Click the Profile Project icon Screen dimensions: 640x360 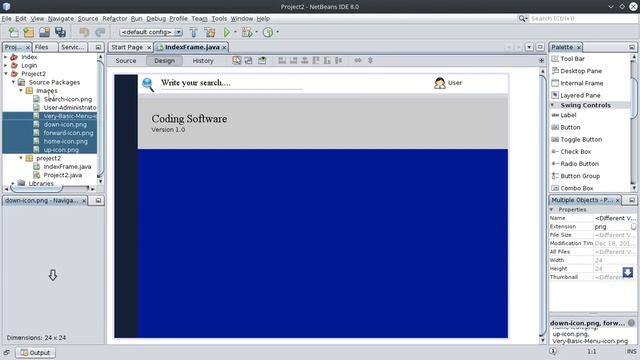click(x=268, y=32)
